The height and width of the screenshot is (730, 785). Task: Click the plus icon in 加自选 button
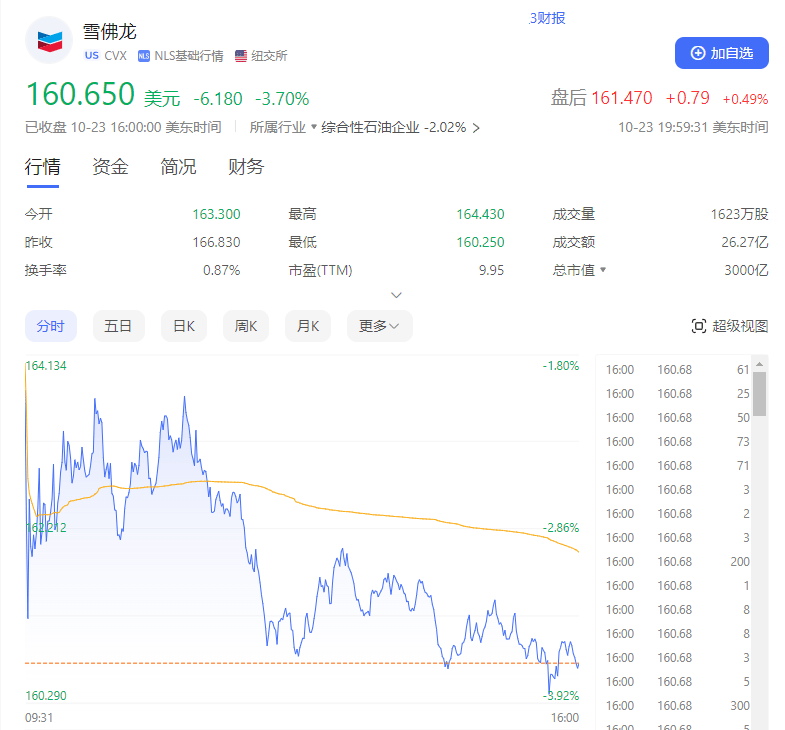(x=698, y=53)
